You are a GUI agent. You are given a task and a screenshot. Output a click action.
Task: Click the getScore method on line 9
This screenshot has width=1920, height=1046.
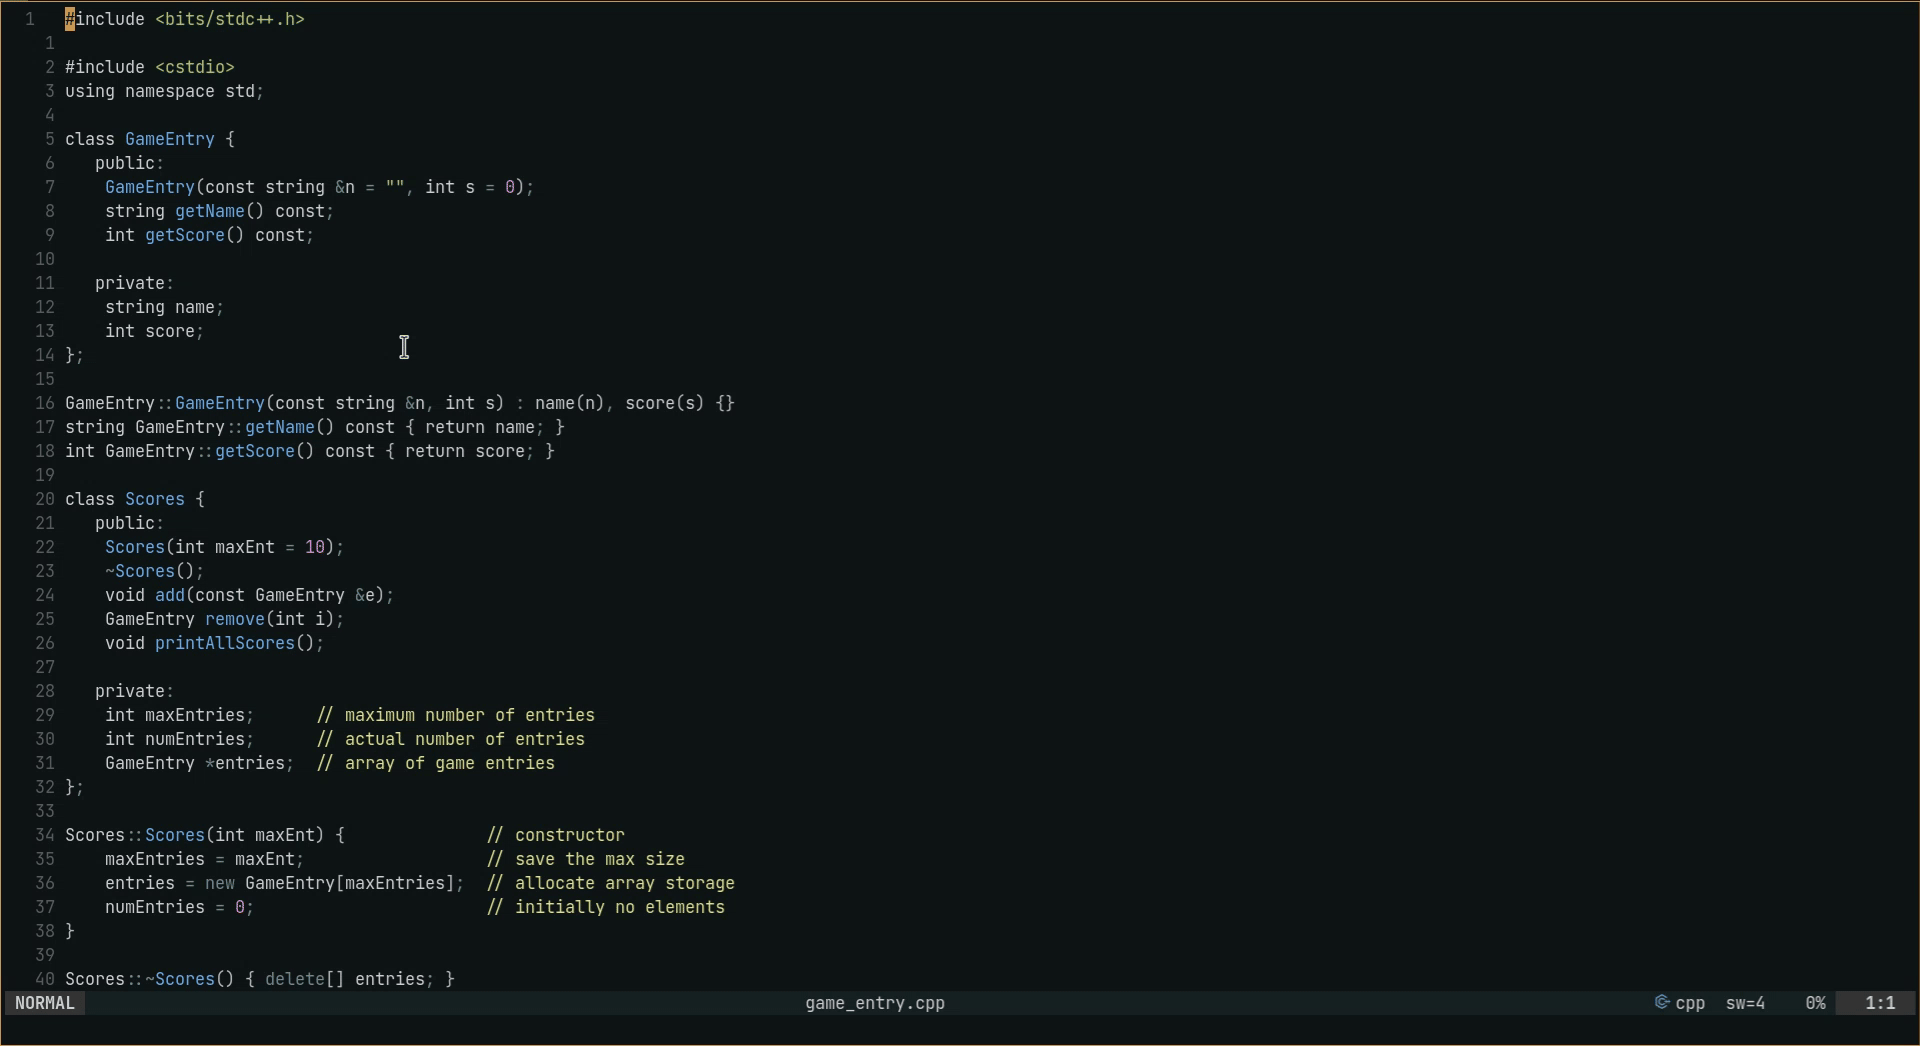pyautogui.click(x=186, y=235)
